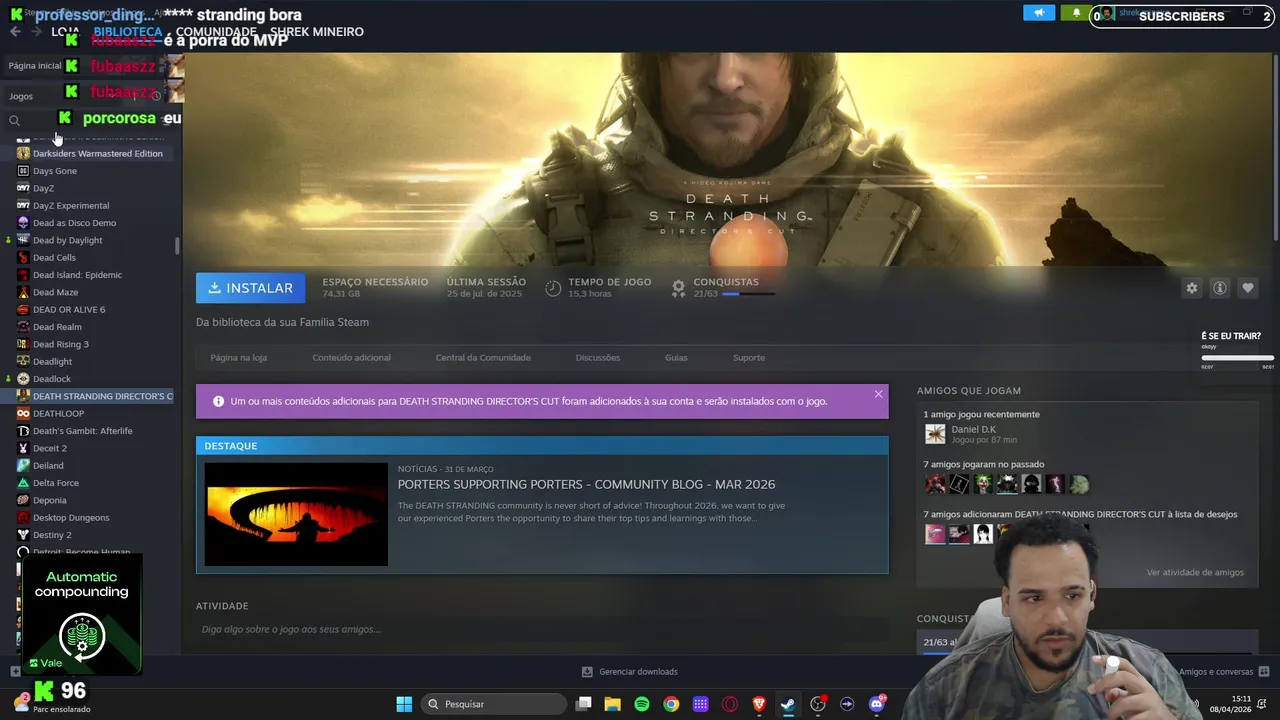Image resolution: width=1280 pixels, height=720 pixels.
Task: Switch to Página na loja tab
Action: 238,358
